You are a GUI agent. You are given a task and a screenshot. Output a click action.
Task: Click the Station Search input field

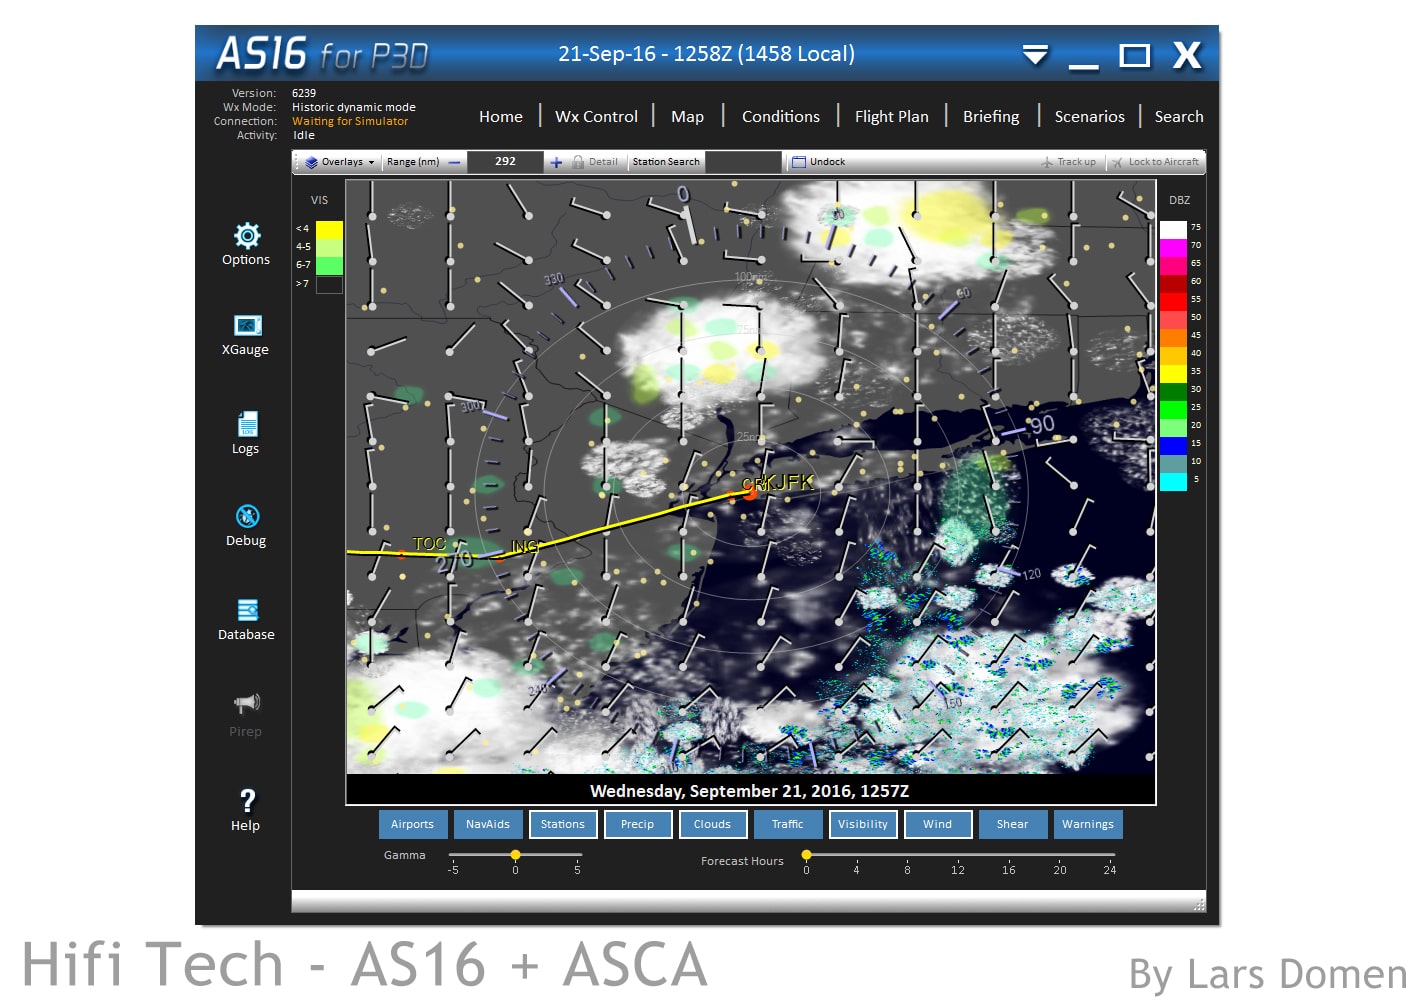pos(742,162)
